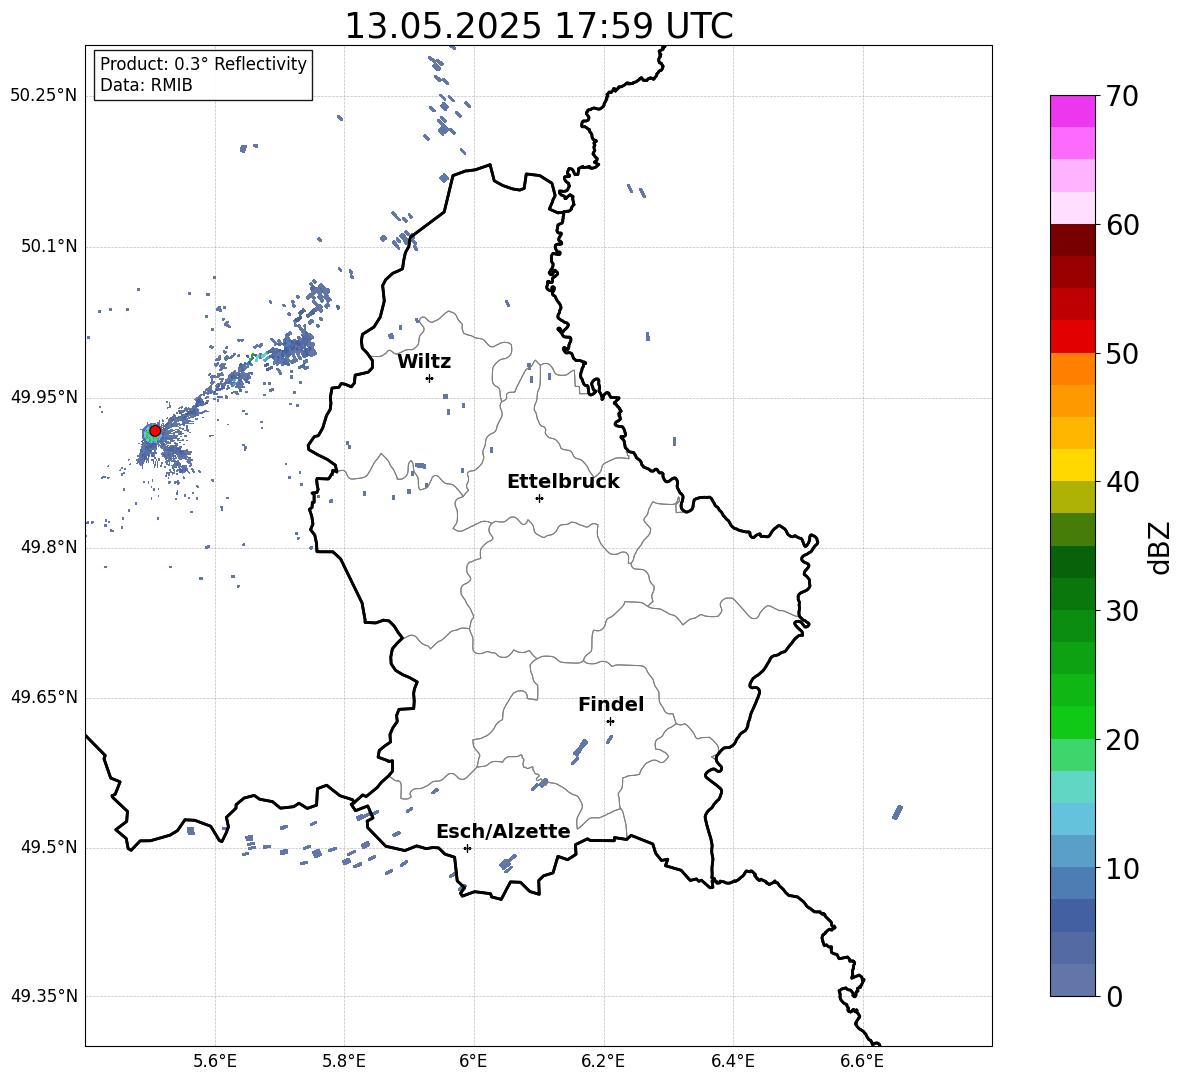This screenshot has width=1184, height=1081.
Task: Click the Findel label
Action: coord(611,704)
